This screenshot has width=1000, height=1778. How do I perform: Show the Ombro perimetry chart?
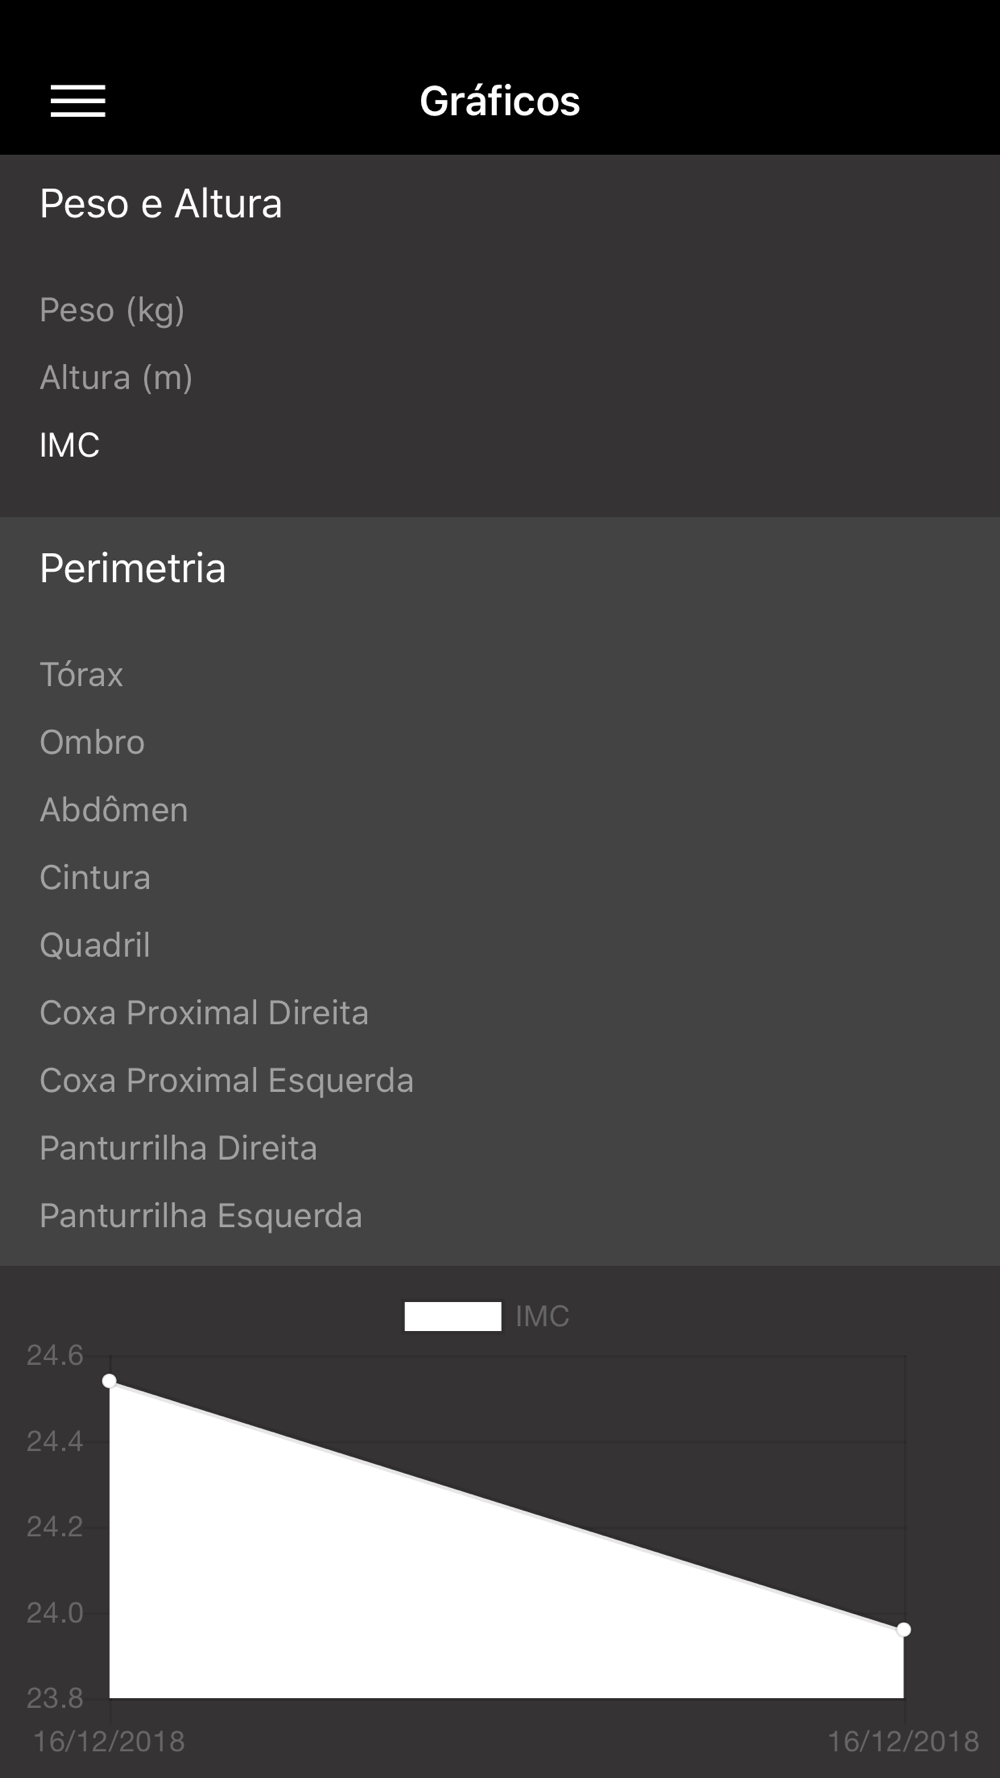pos(92,742)
